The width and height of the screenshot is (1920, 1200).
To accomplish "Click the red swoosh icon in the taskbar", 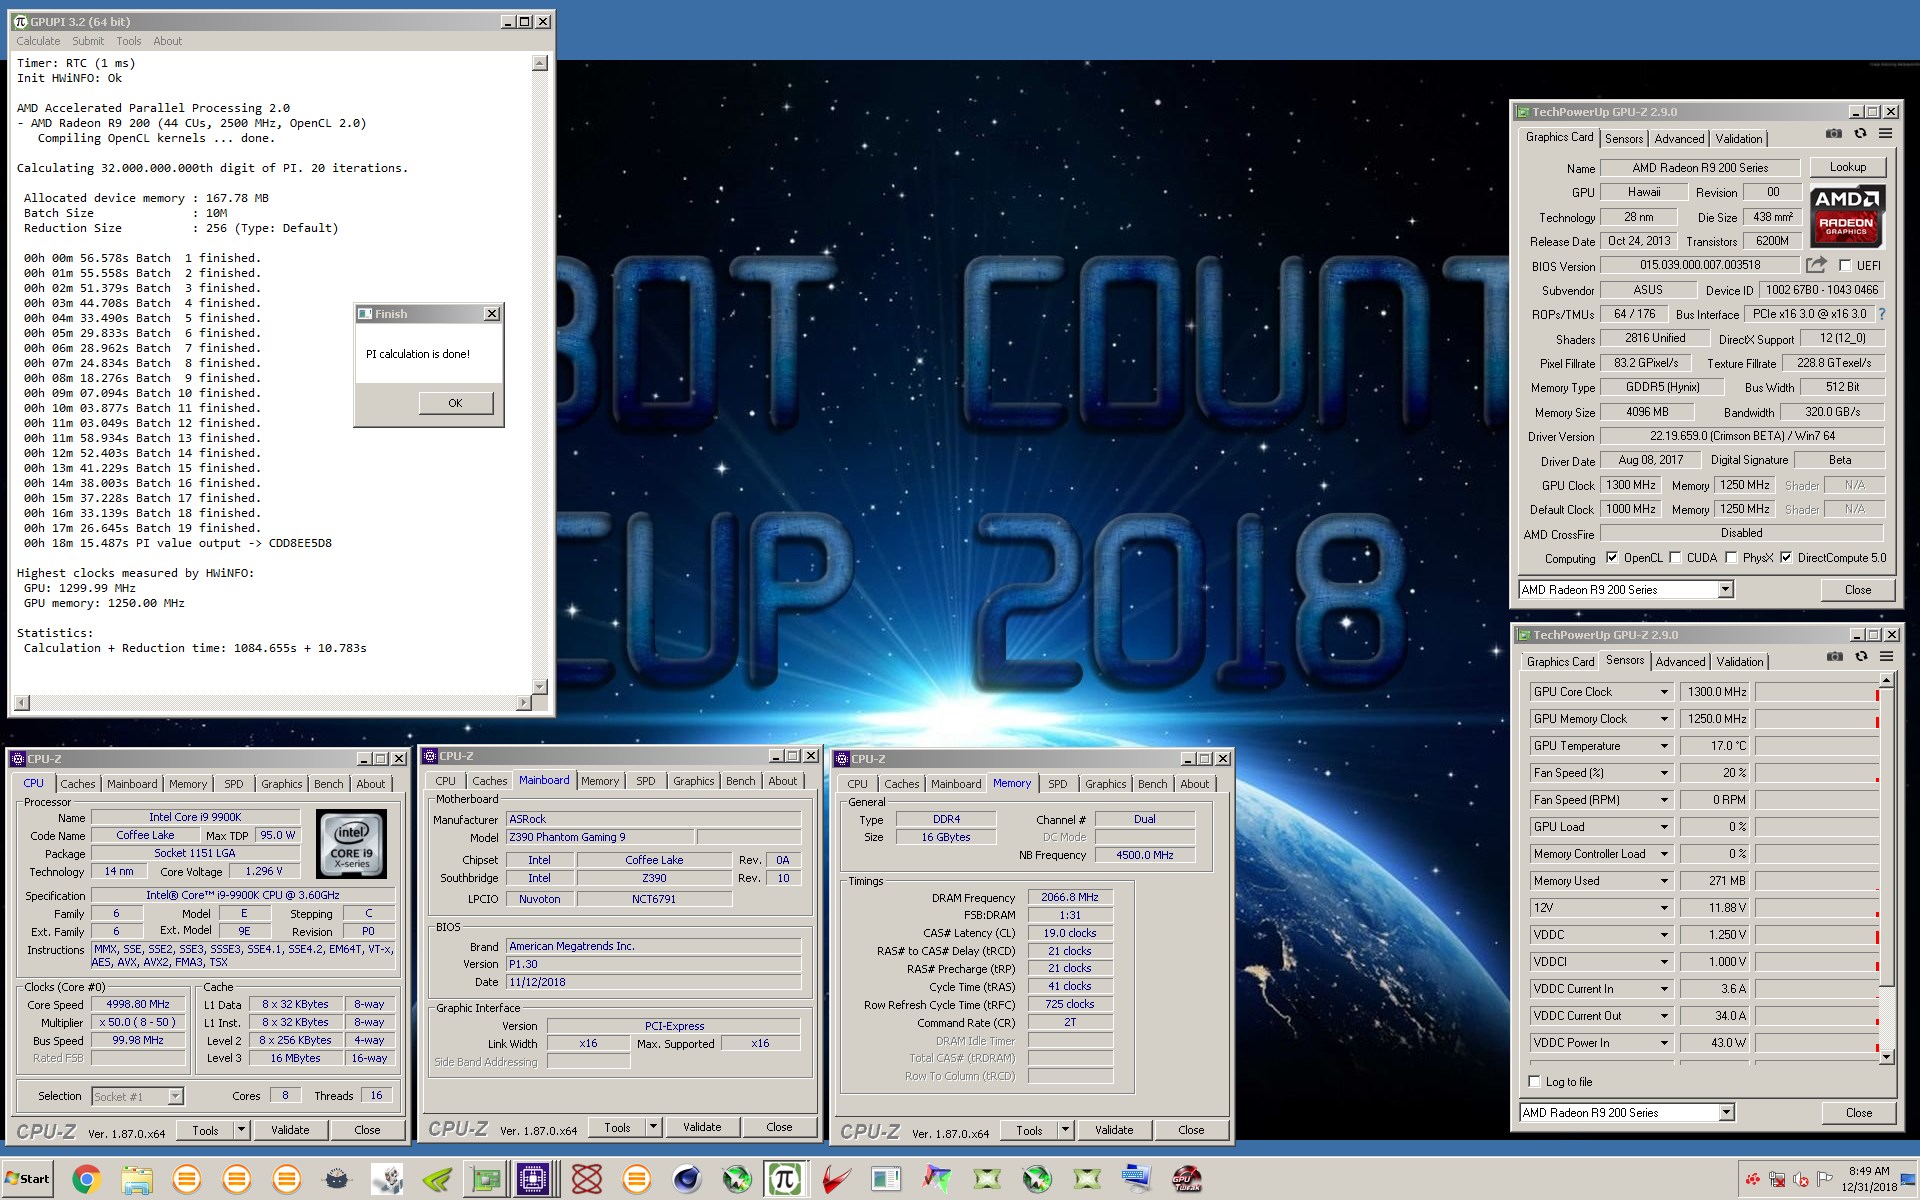I will tap(836, 1180).
